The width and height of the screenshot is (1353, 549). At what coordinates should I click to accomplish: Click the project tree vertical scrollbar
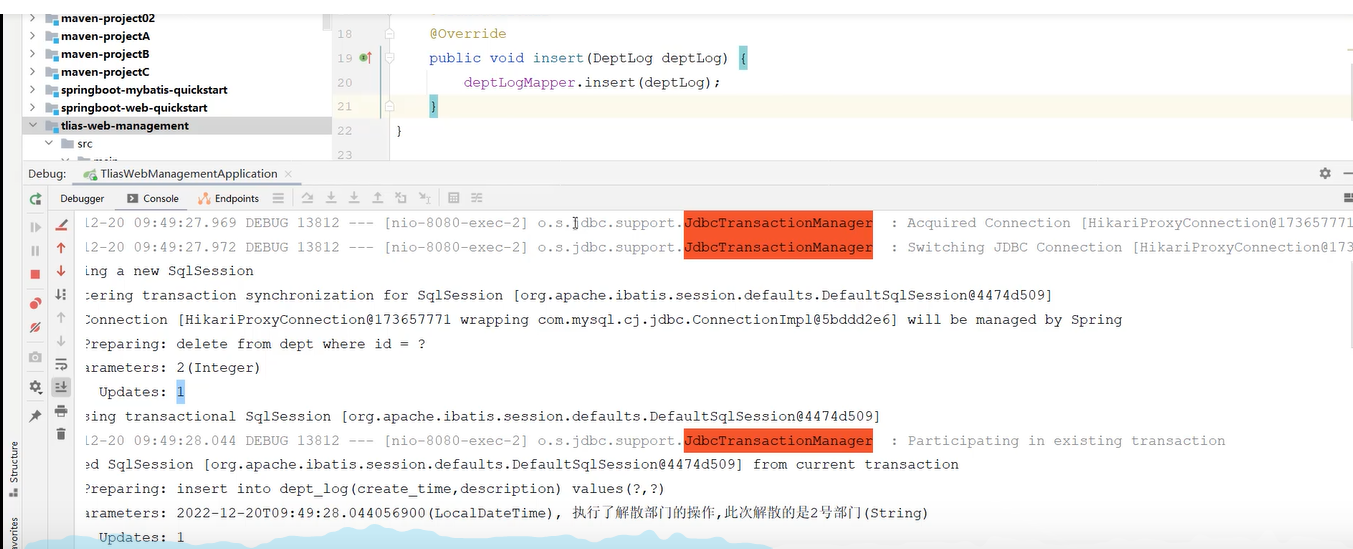pyautogui.click(x=327, y=20)
